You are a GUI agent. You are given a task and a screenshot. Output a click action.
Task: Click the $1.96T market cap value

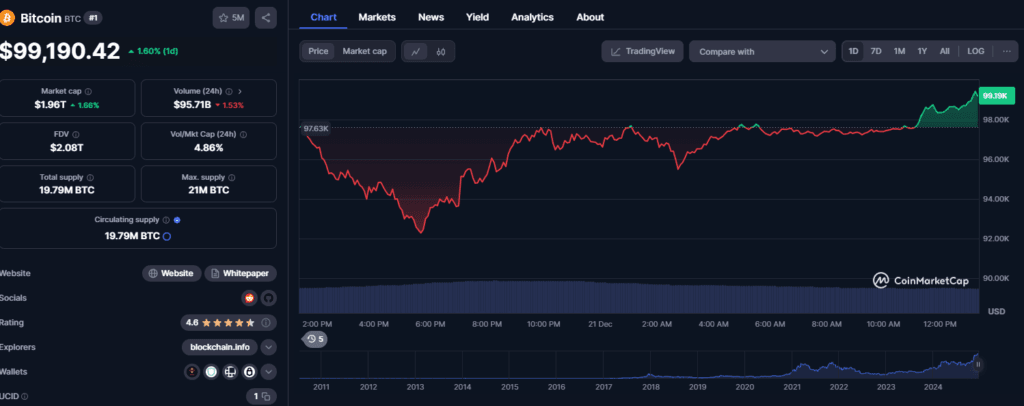[x=52, y=104]
